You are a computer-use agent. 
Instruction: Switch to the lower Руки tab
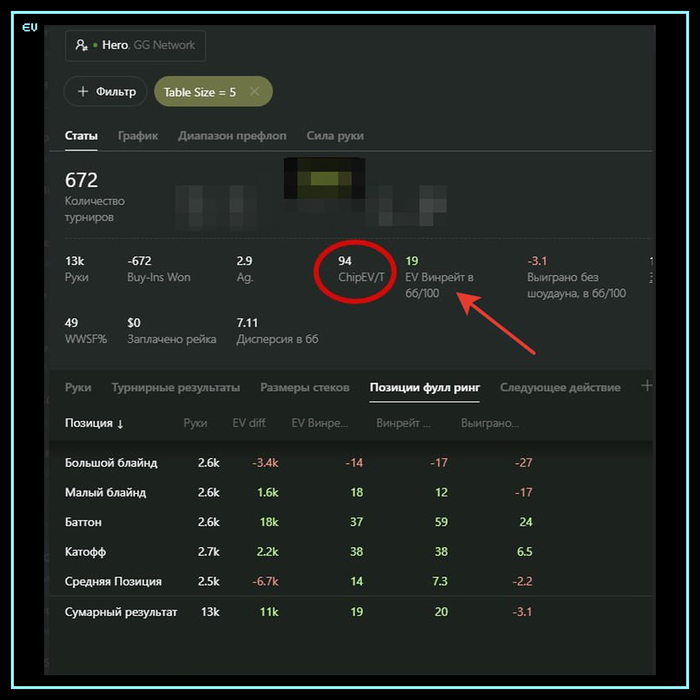click(78, 387)
